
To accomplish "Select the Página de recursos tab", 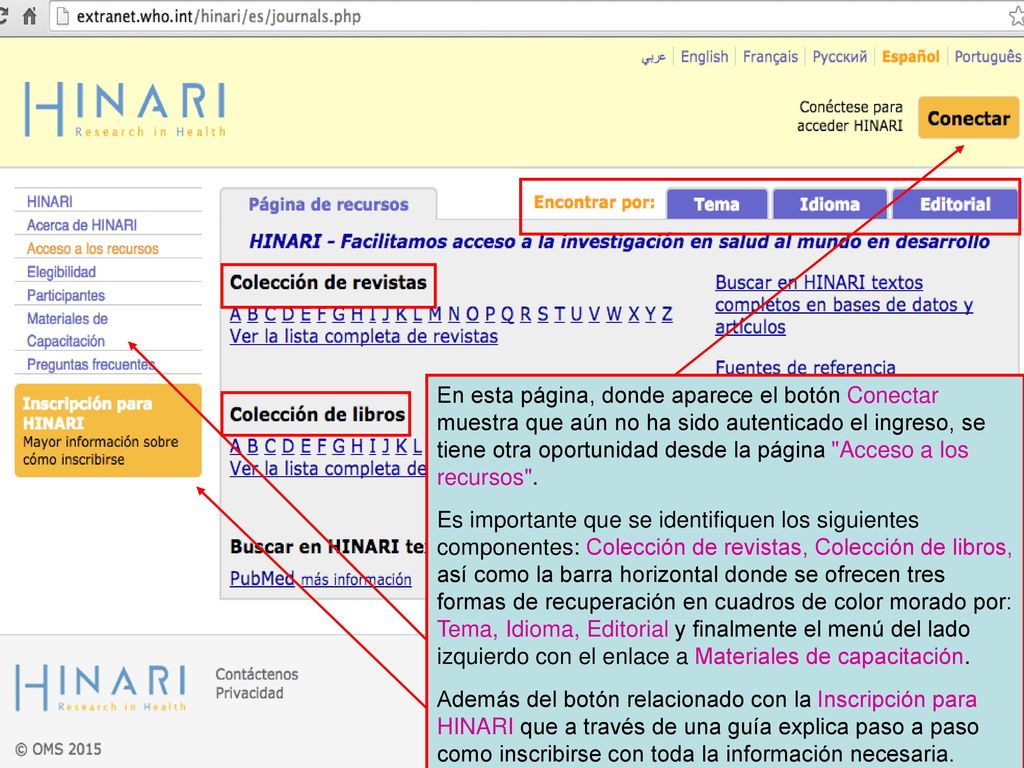I will (x=328, y=204).
